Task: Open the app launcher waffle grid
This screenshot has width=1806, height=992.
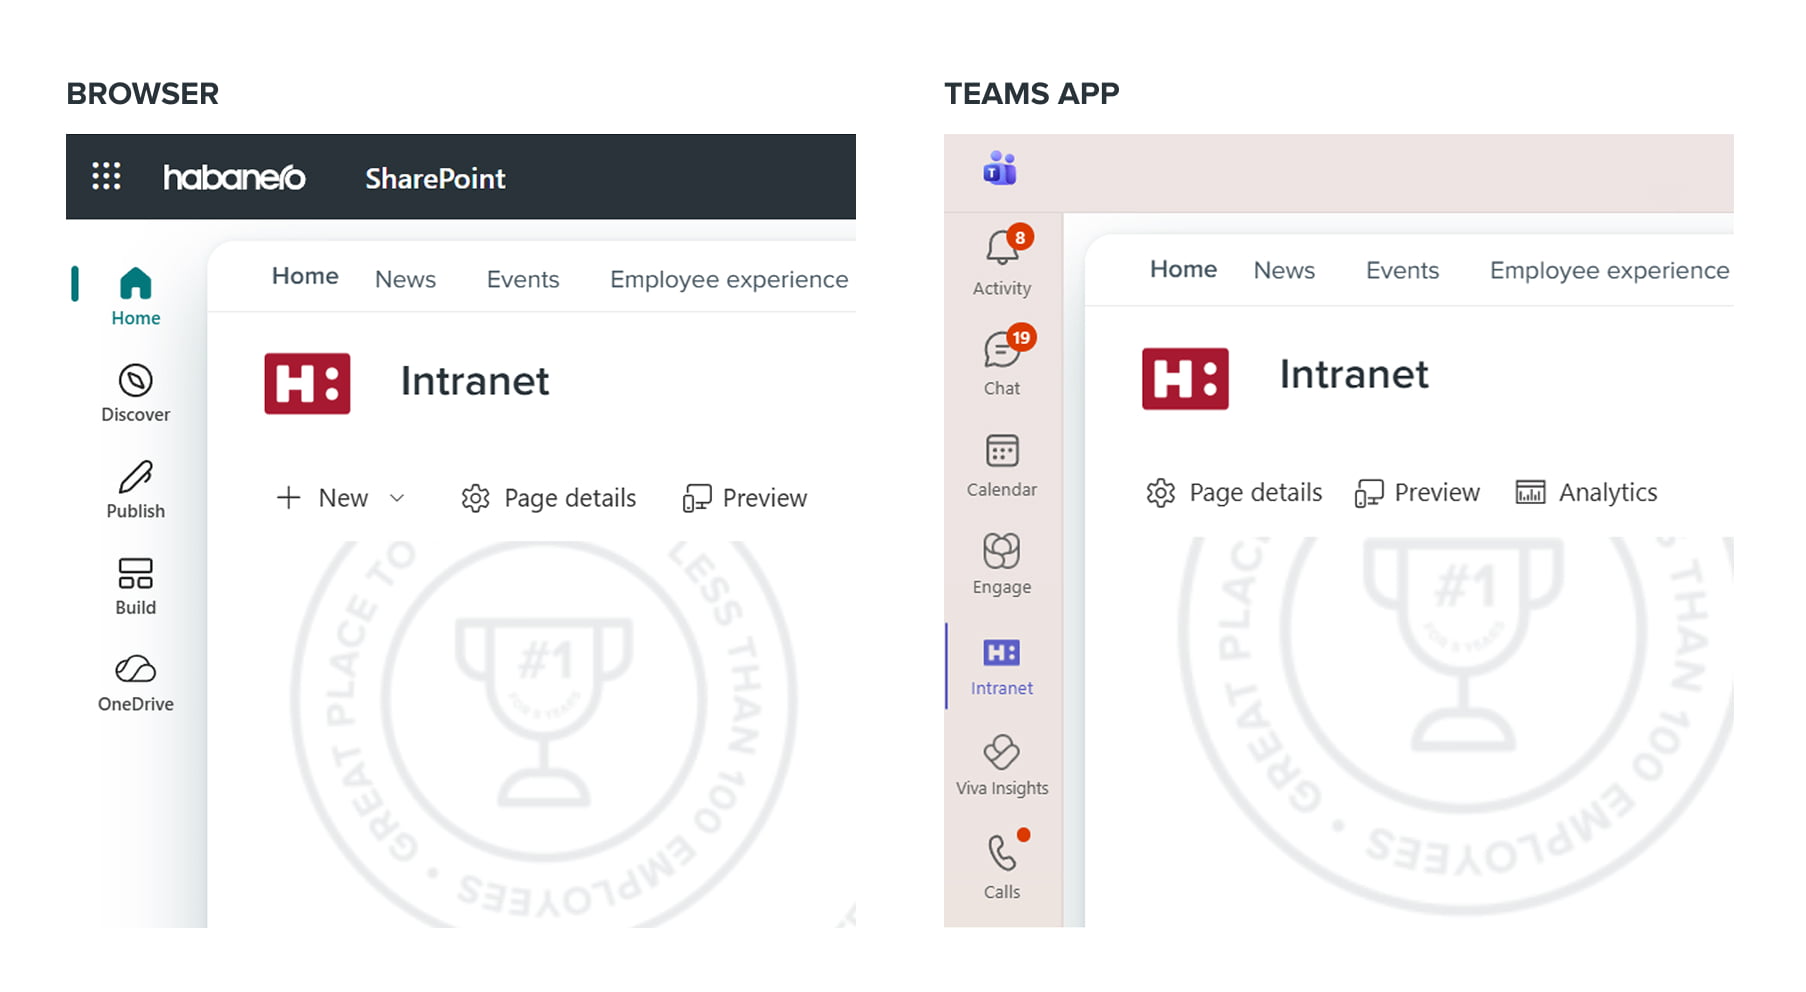Action: (106, 177)
